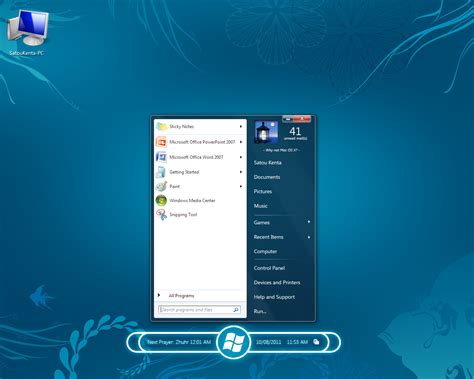The height and width of the screenshot is (379, 474).
Task: Expand Paint jump list arrow
Action: [241, 186]
